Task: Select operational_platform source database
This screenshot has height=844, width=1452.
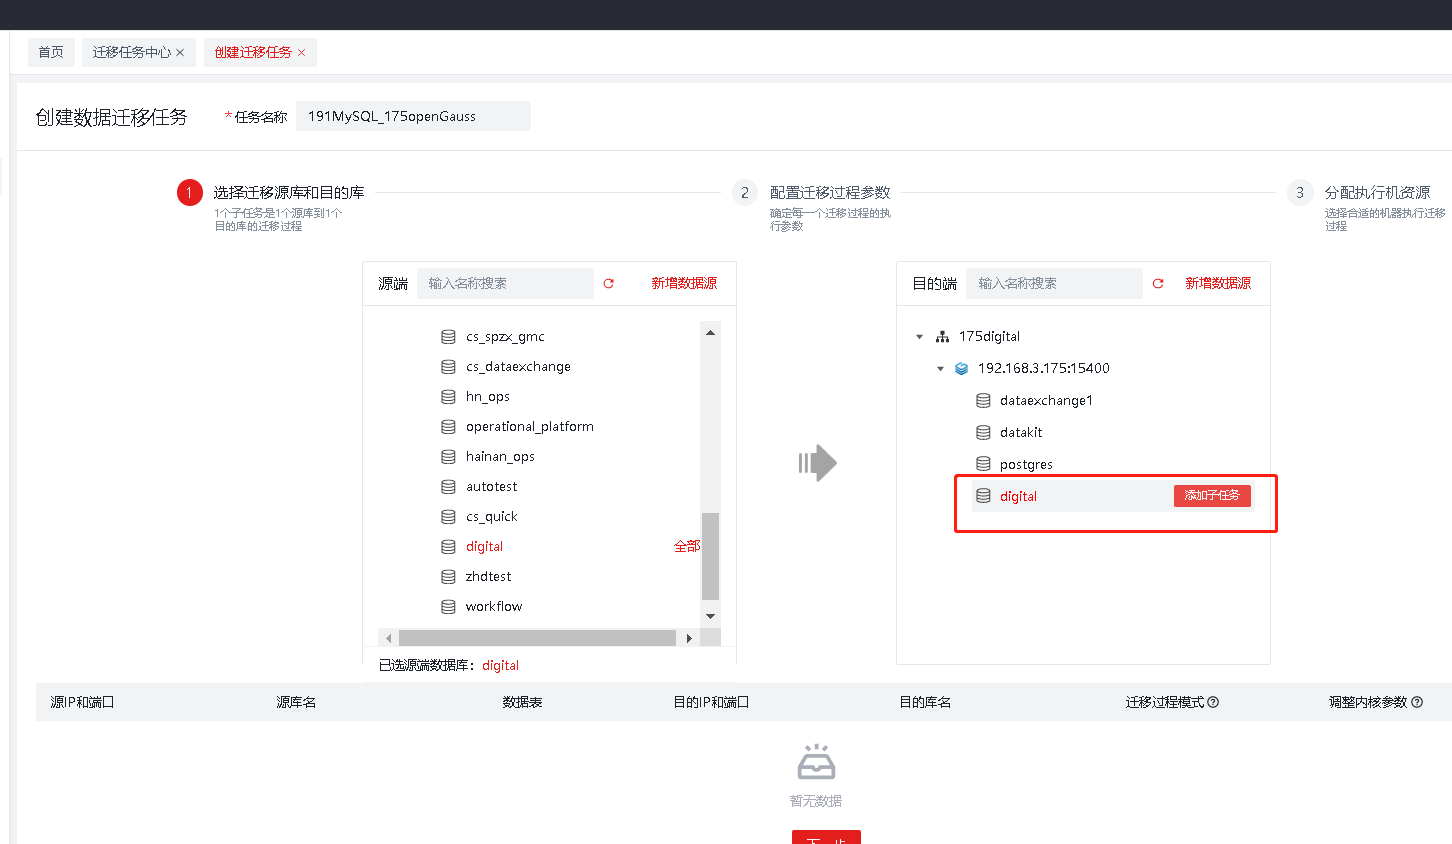Action: 530,427
